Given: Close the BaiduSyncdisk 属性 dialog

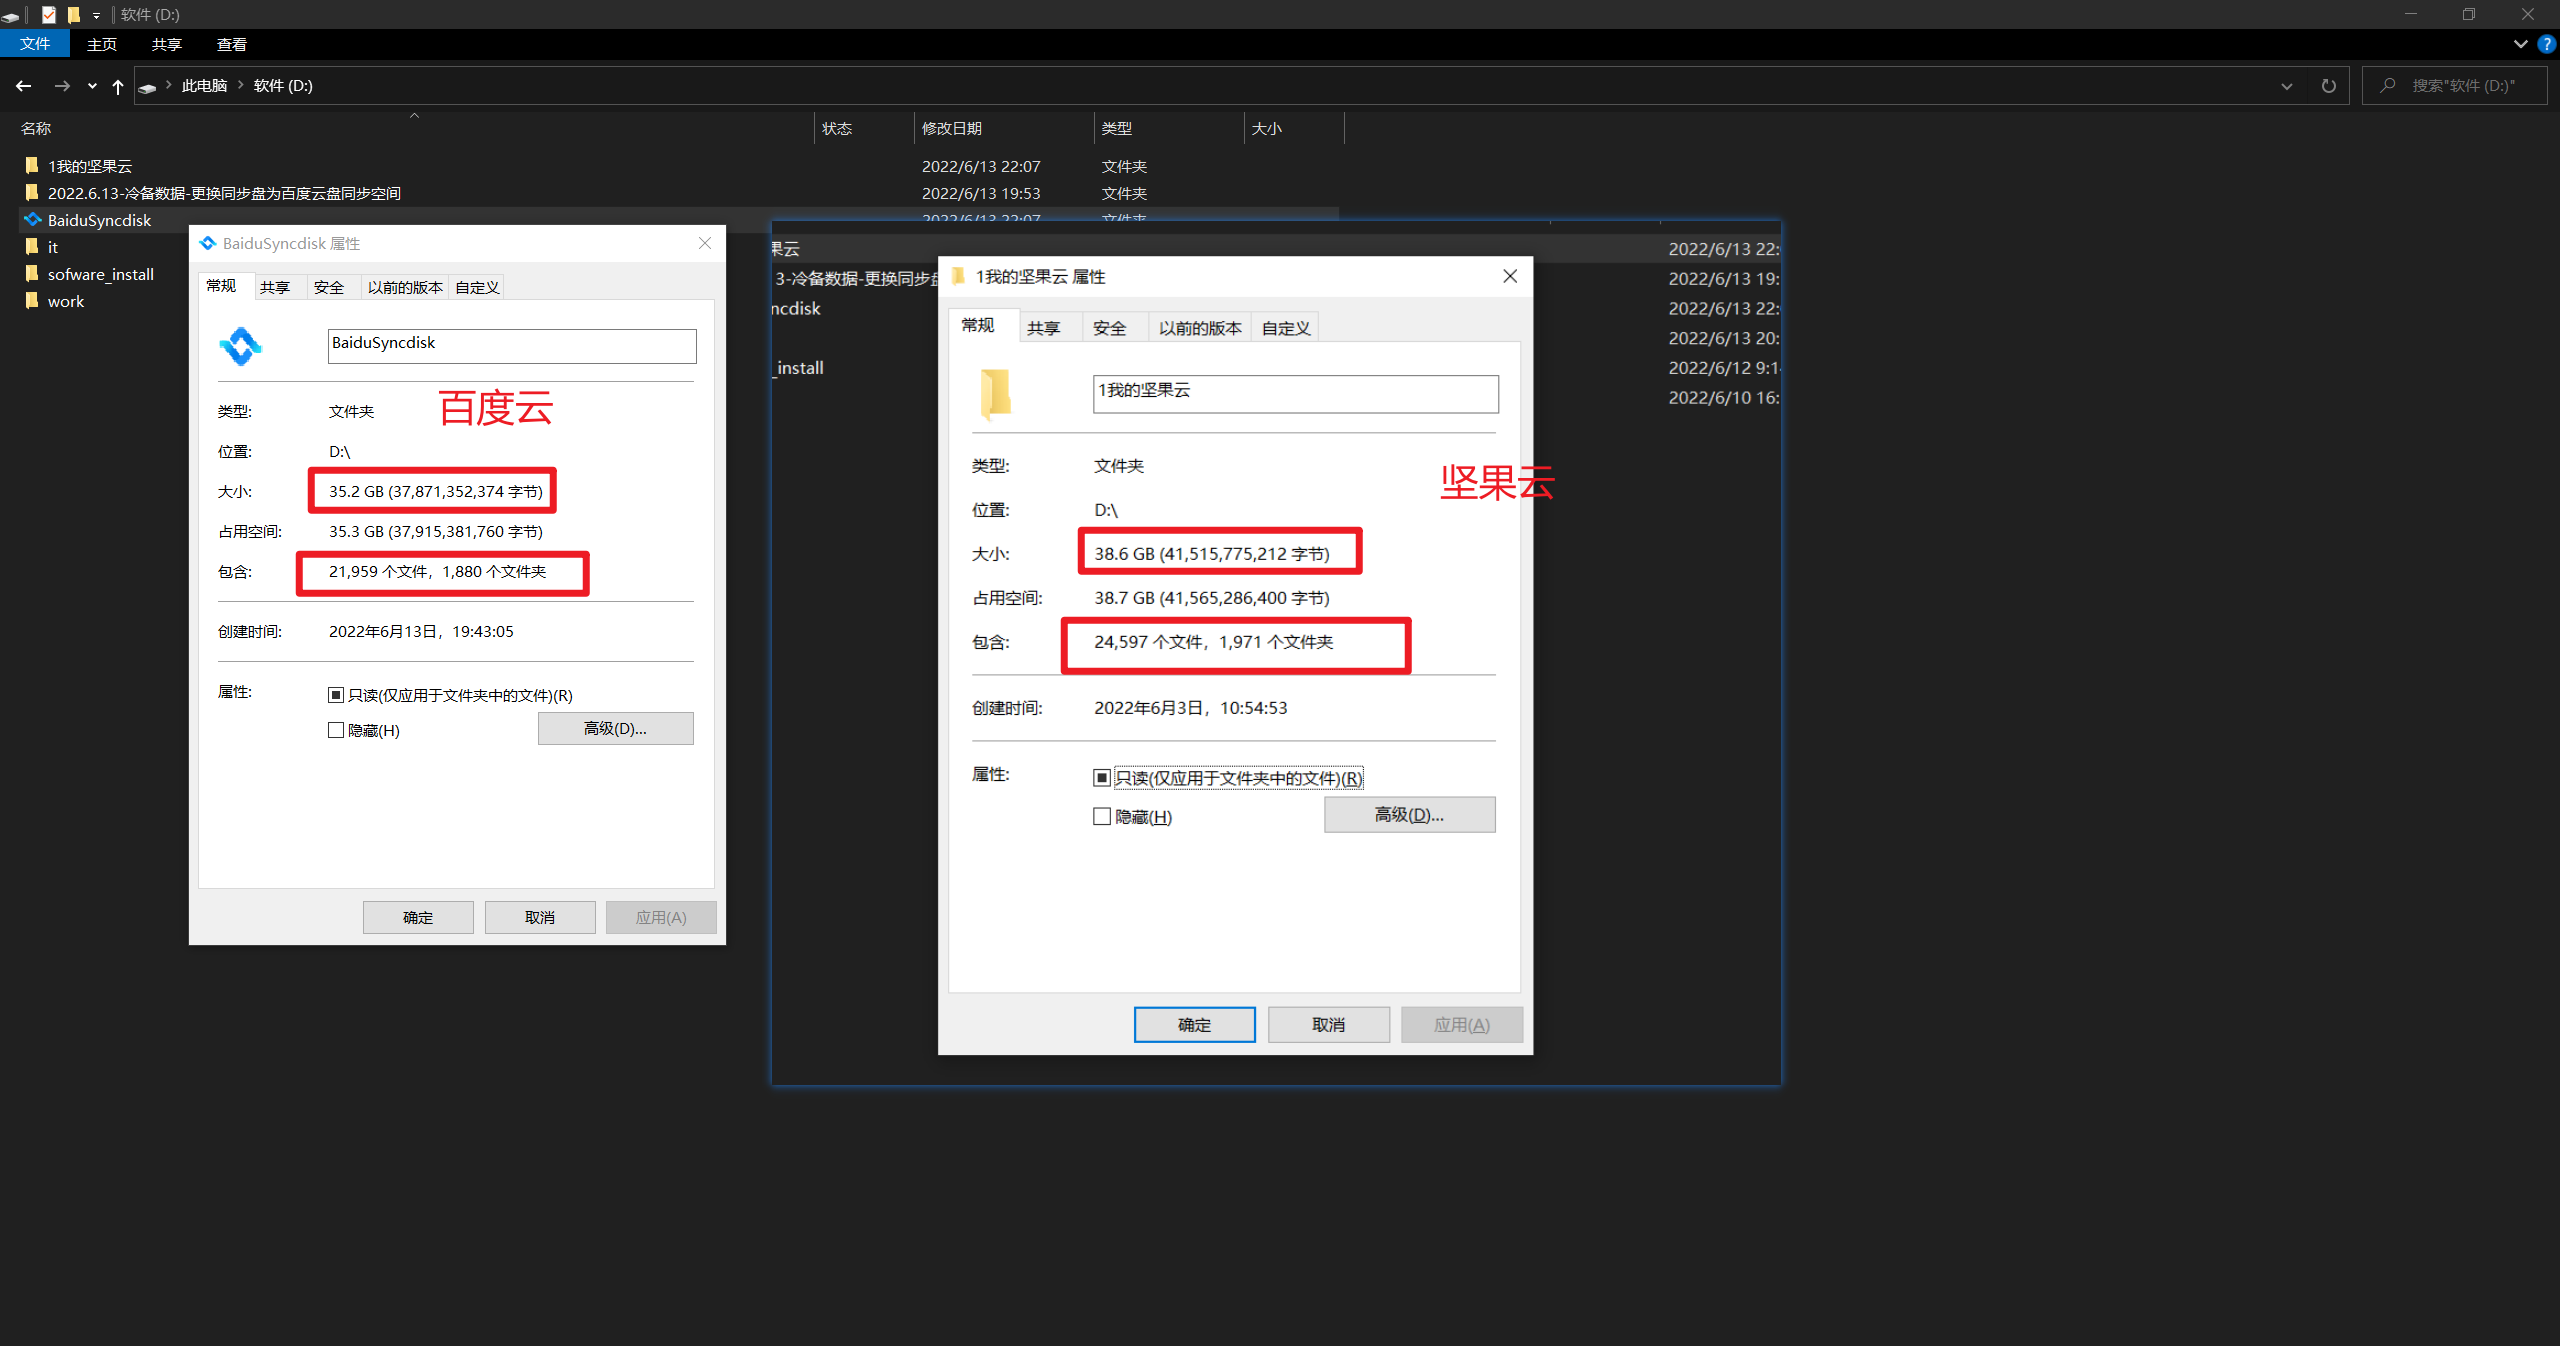Looking at the screenshot, I should [705, 243].
